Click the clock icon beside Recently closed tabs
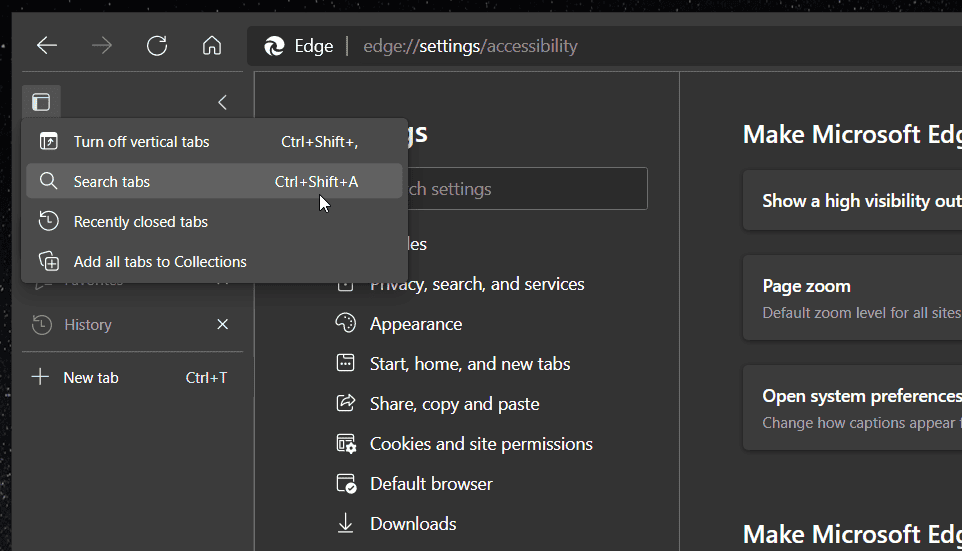962x551 pixels. point(48,221)
